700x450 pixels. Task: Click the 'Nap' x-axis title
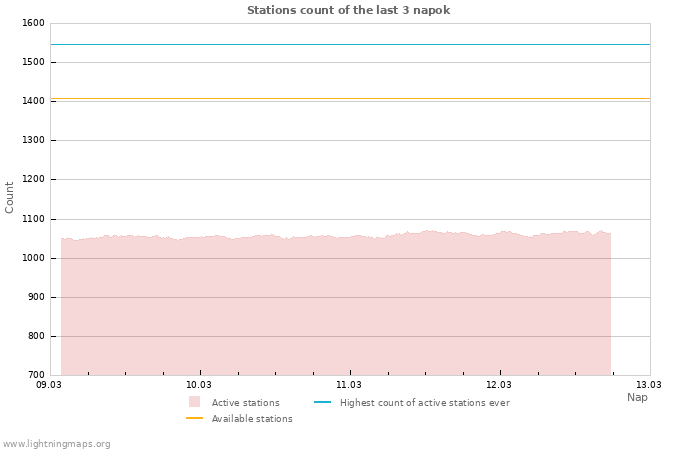(x=637, y=397)
